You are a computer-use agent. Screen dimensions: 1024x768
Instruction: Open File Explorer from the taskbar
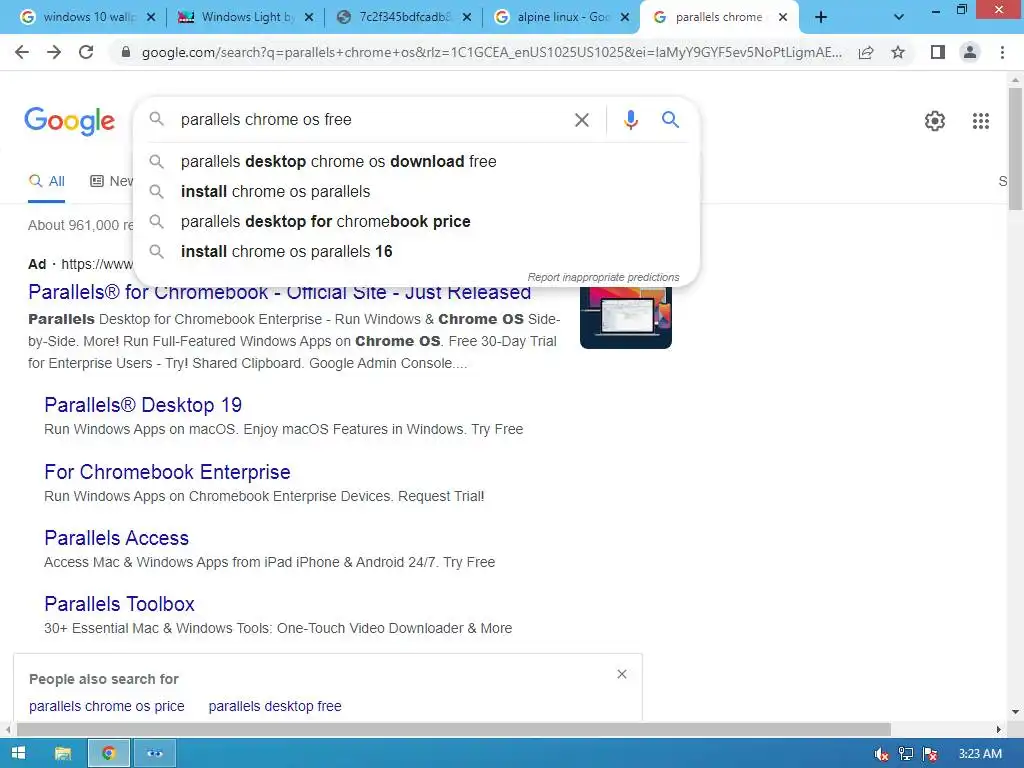(x=63, y=753)
